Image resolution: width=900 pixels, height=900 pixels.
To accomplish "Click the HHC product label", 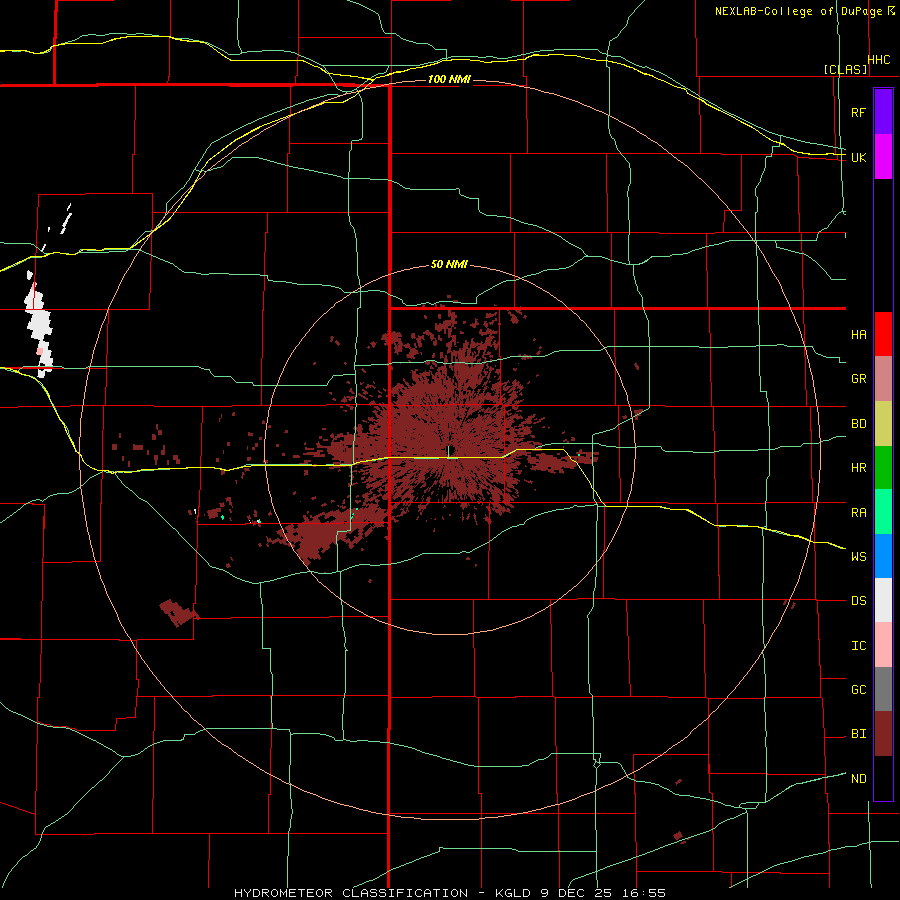I will coord(879,60).
